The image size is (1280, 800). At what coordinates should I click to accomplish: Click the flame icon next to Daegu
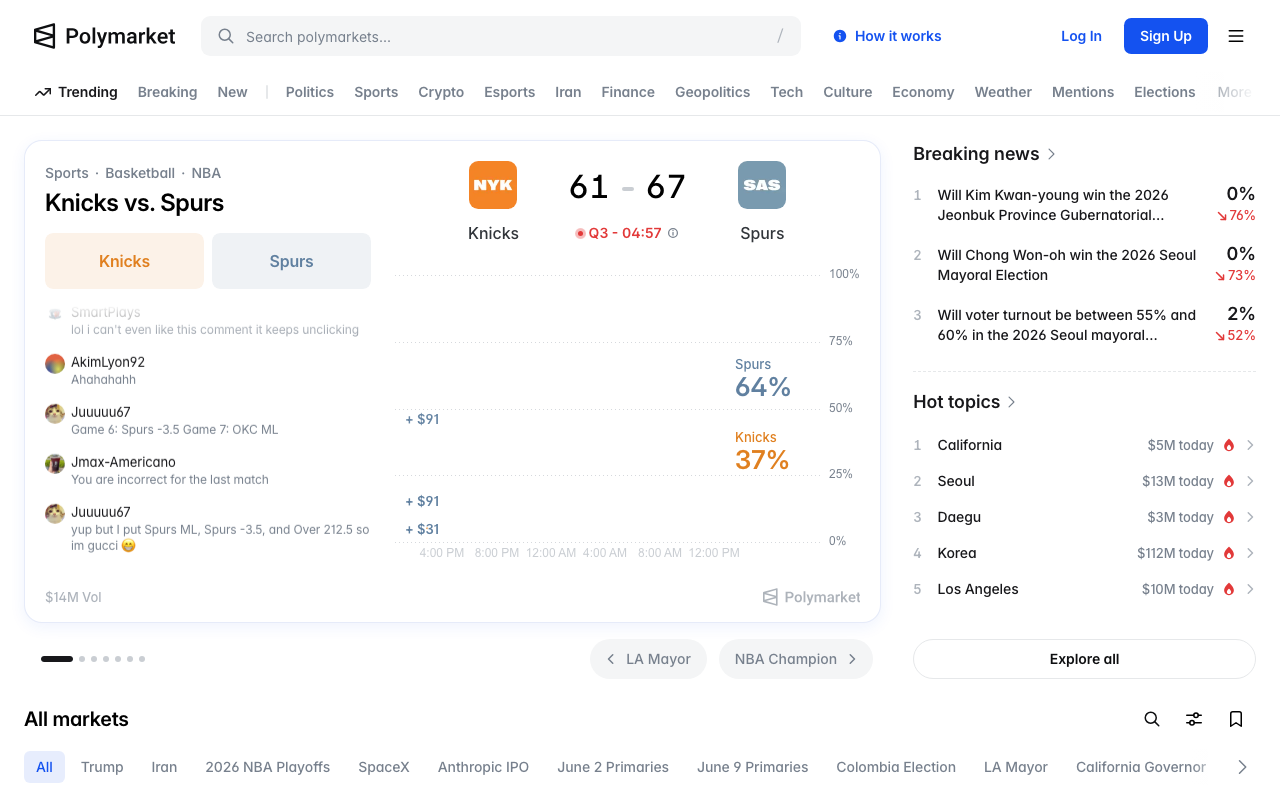[x=1229, y=517]
